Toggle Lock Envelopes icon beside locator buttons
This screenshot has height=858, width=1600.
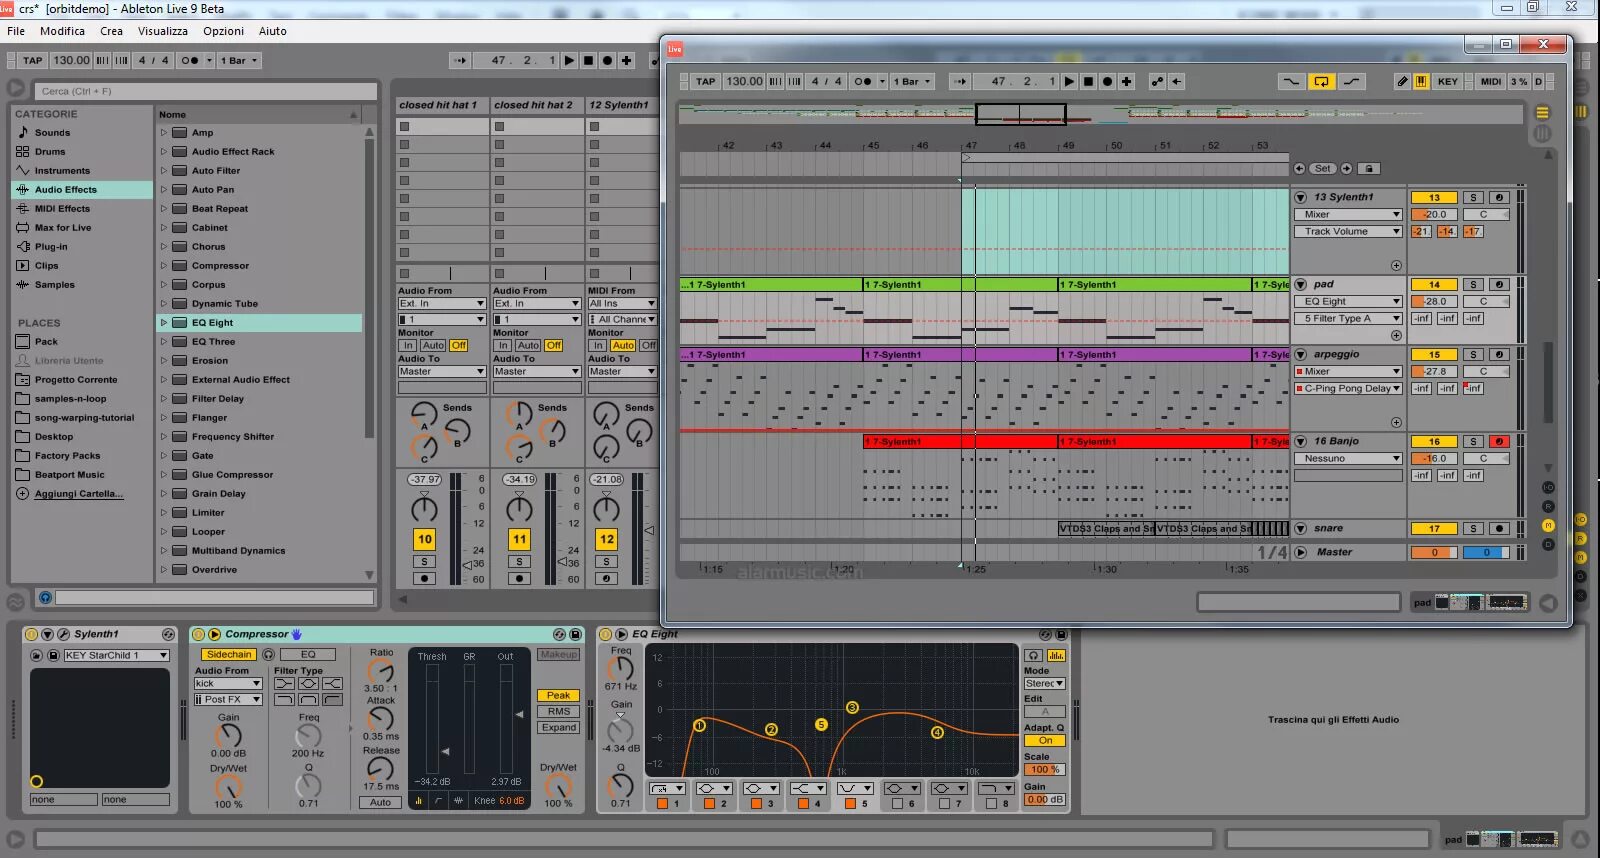pyautogui.click(x=1369, y=168)
